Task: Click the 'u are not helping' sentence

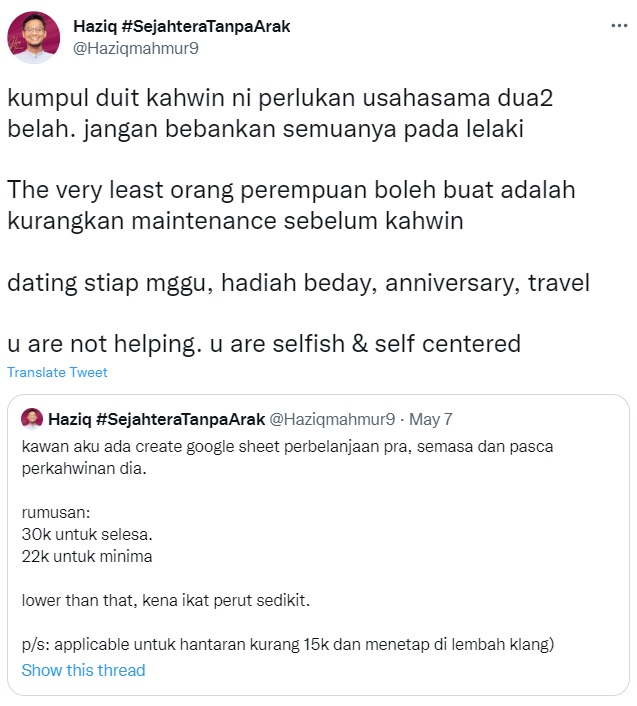Action: click(264, 344)
